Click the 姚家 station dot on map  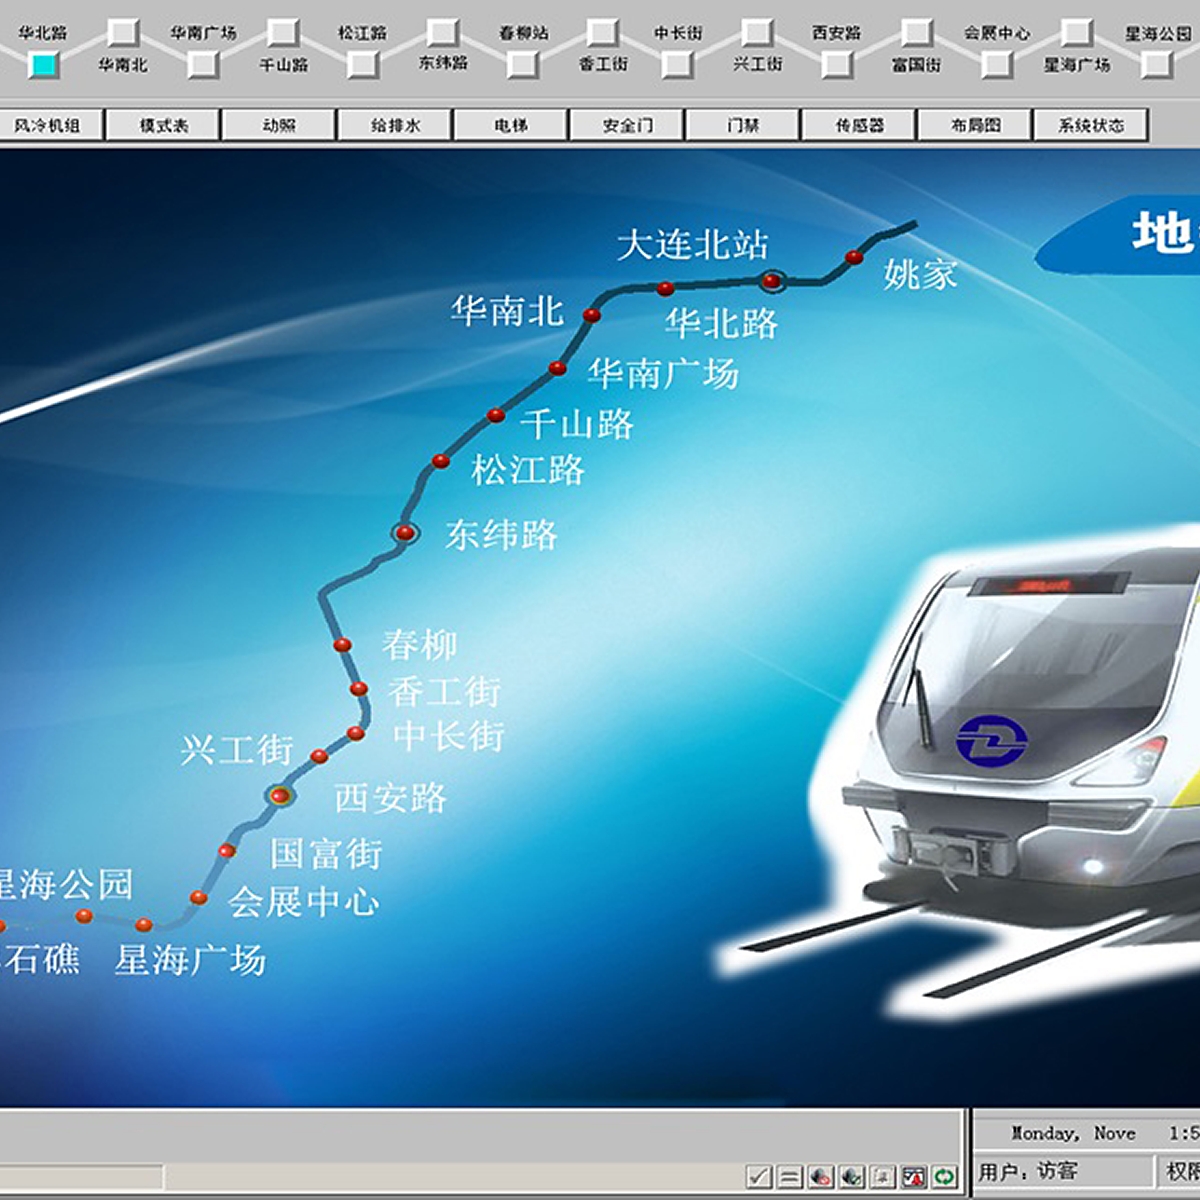pyautogui.click(x=854, y=257)
